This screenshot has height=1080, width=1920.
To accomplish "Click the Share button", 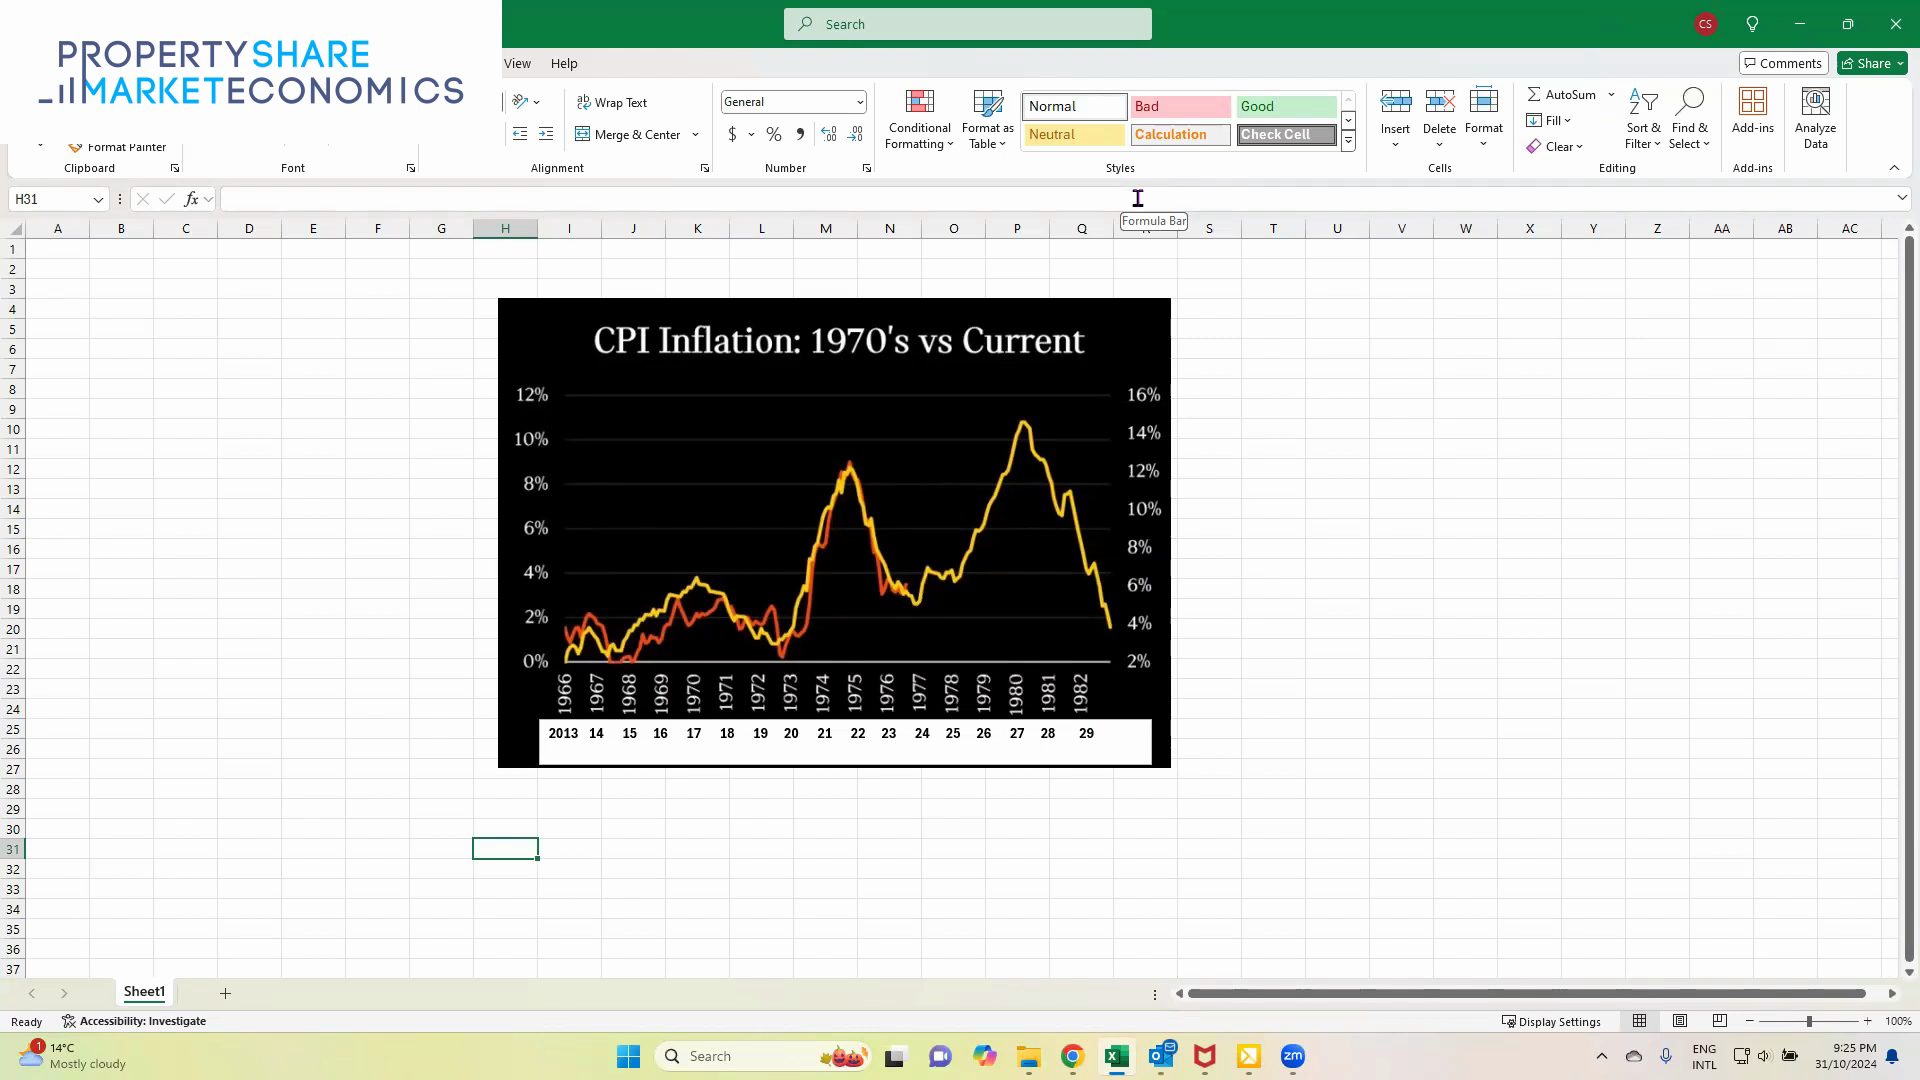I will [1869, 63].
